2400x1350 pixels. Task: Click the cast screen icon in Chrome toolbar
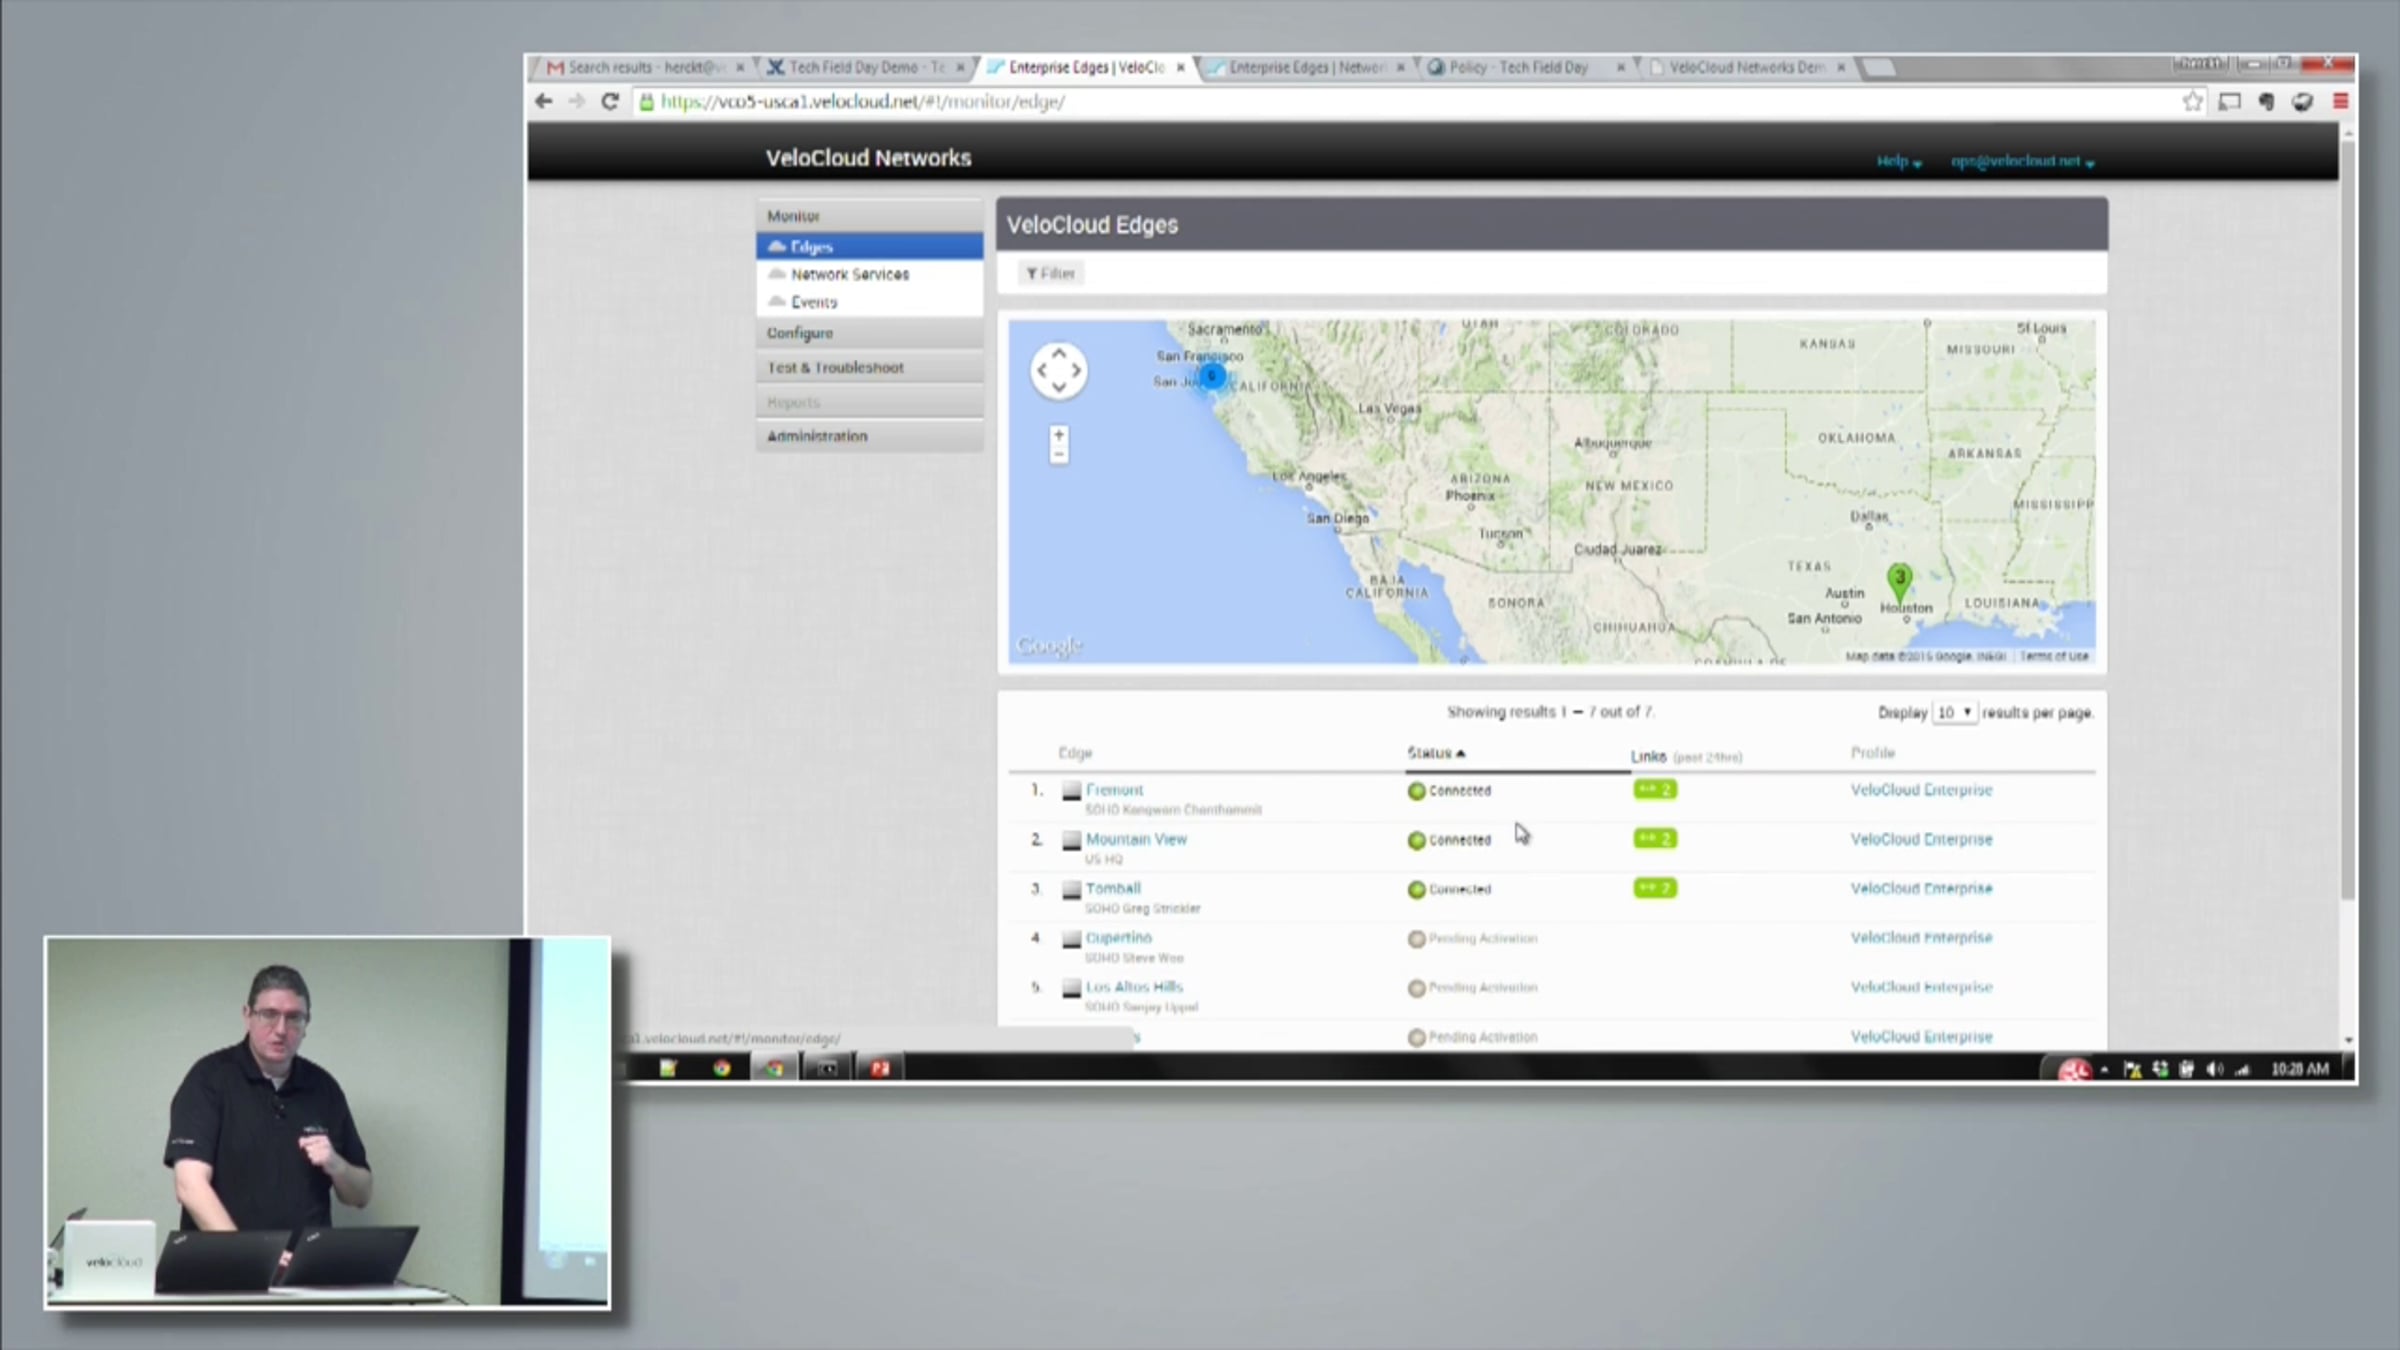pyautogui.click(x=2229, y=101)
